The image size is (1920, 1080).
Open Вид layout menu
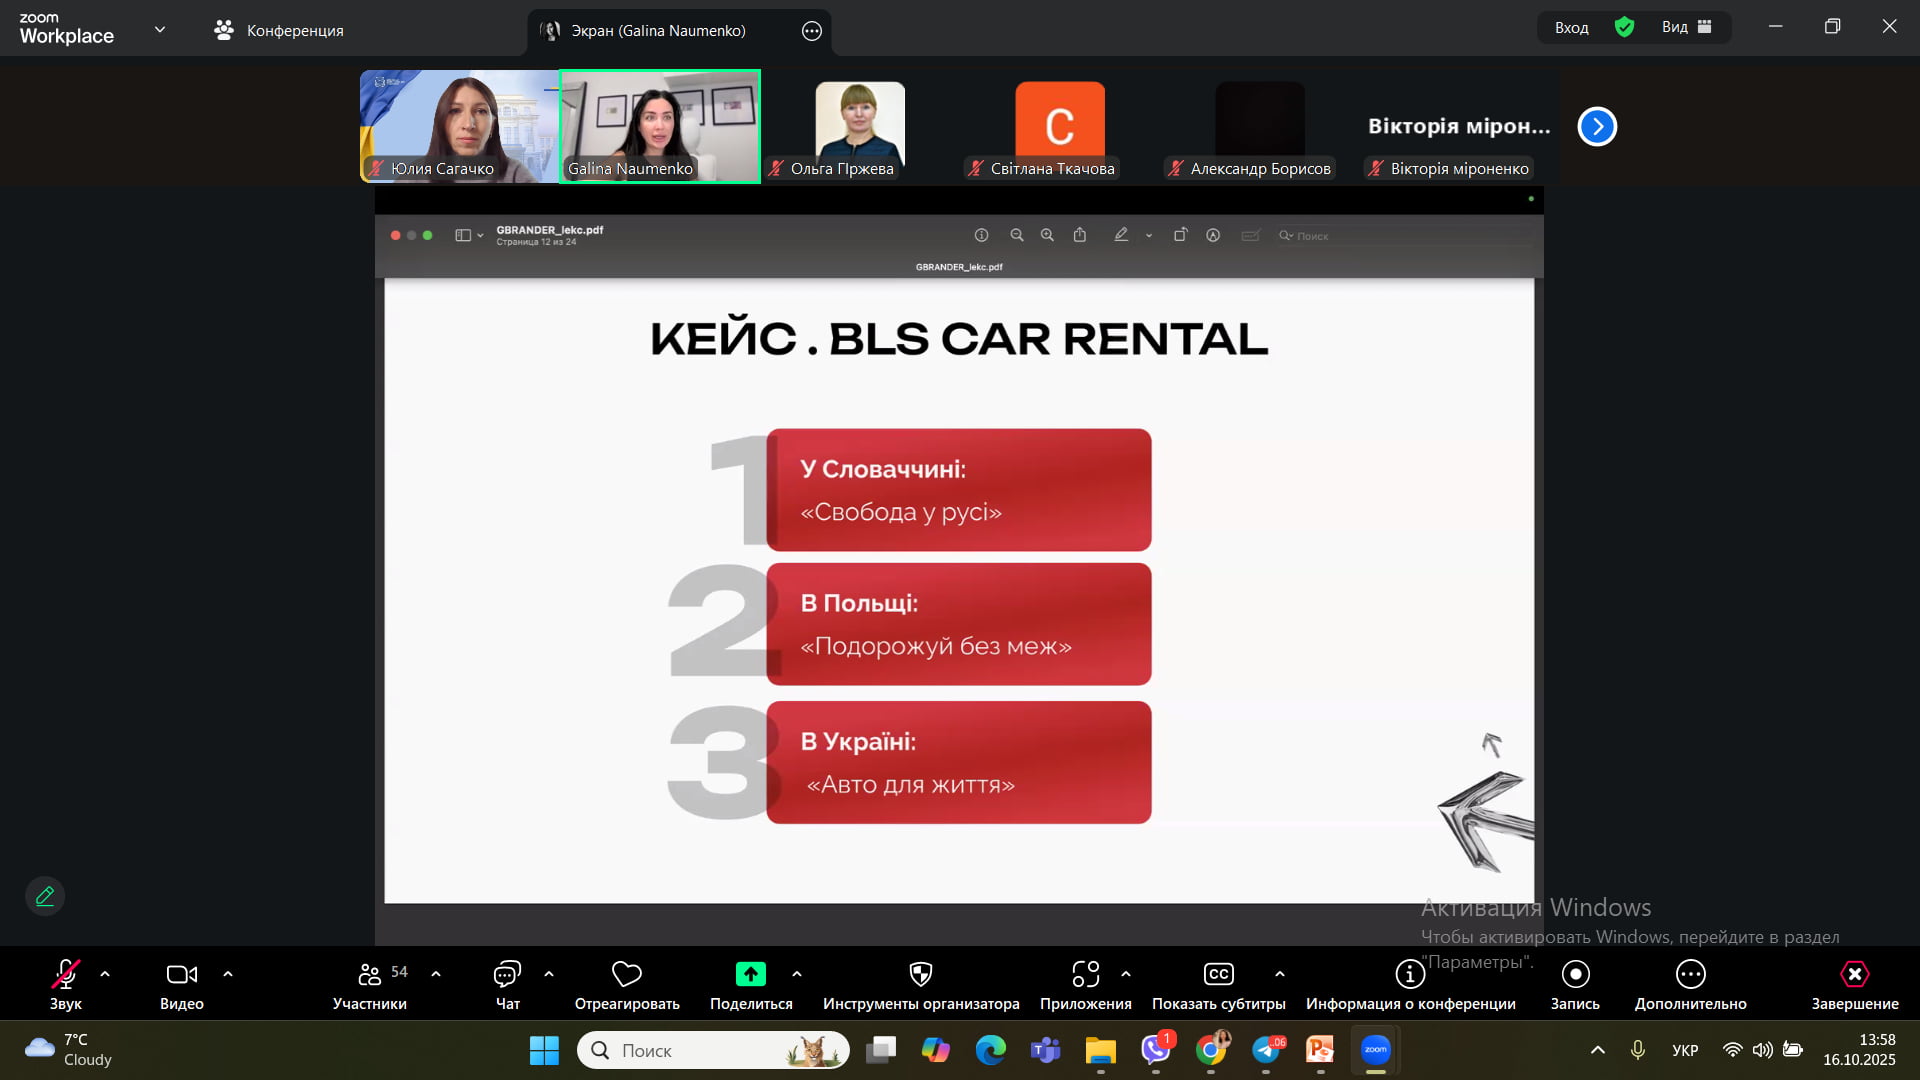pyautogui.click(x=1686, y=27)
